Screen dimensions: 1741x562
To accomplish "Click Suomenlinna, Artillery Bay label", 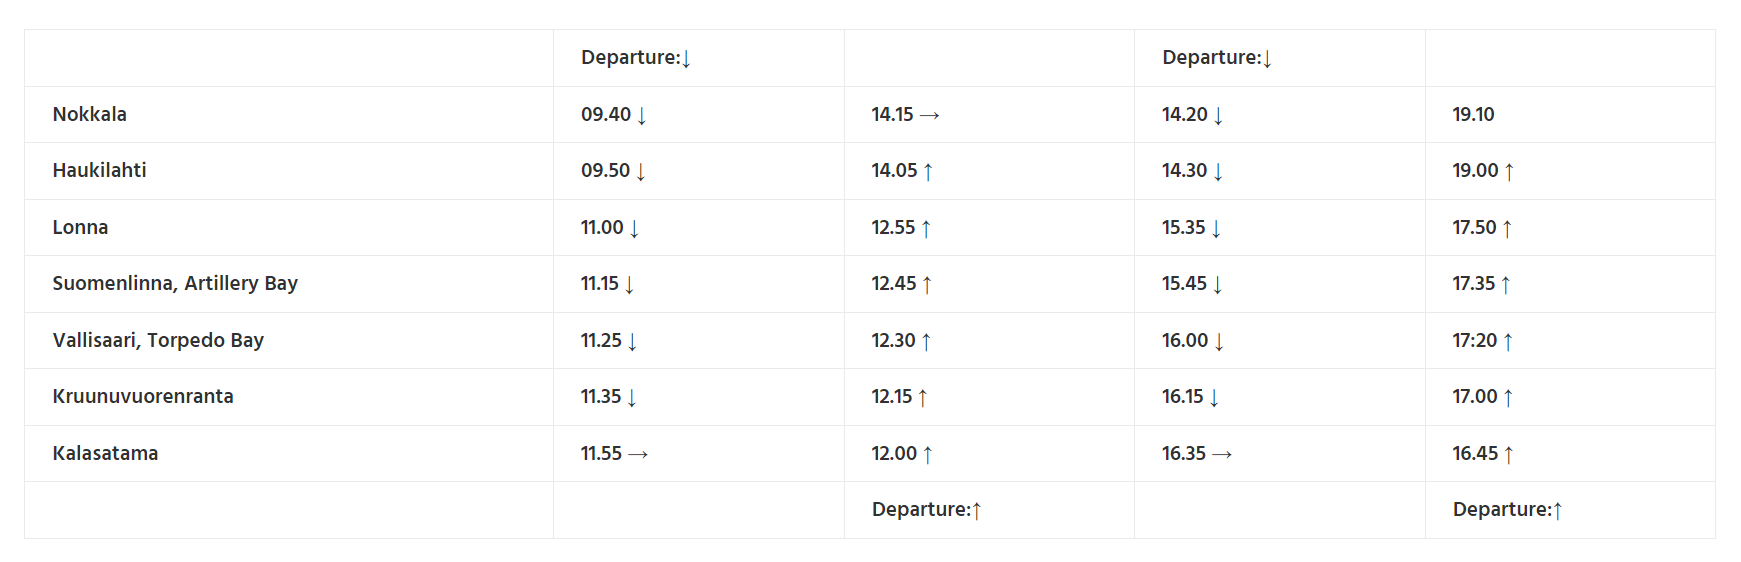I will 175,284.
